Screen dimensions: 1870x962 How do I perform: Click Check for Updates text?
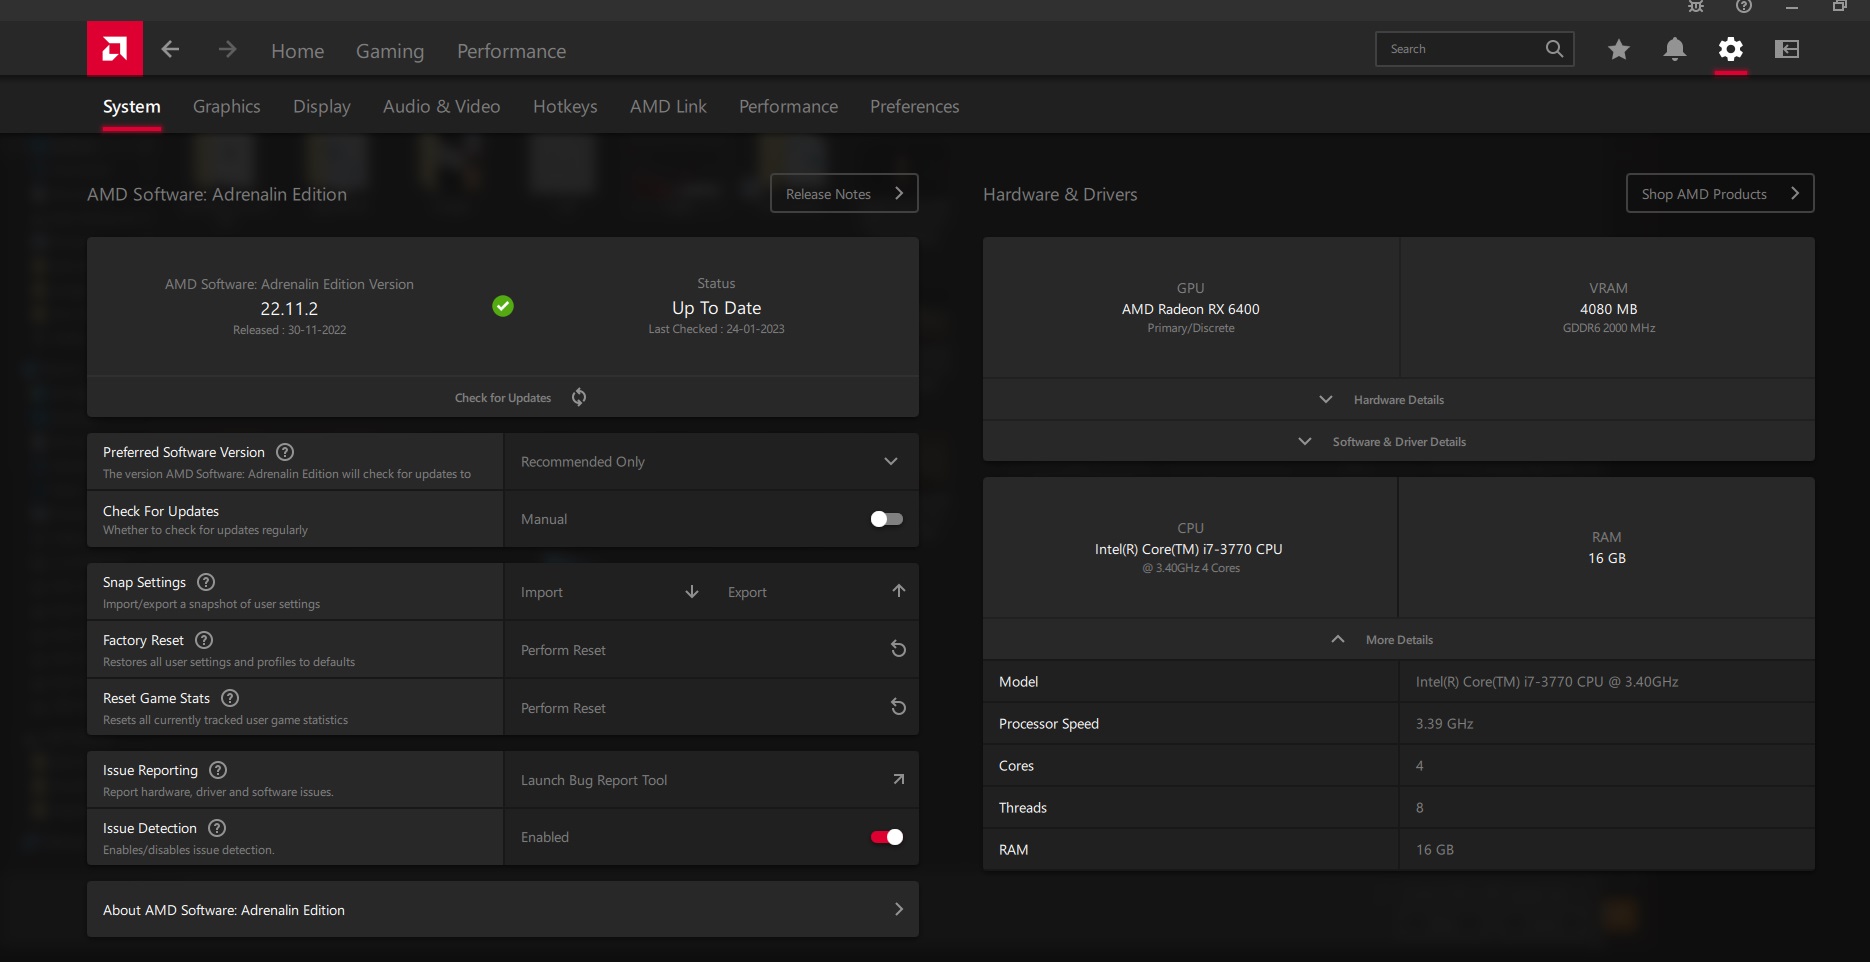tap(503, 398)
